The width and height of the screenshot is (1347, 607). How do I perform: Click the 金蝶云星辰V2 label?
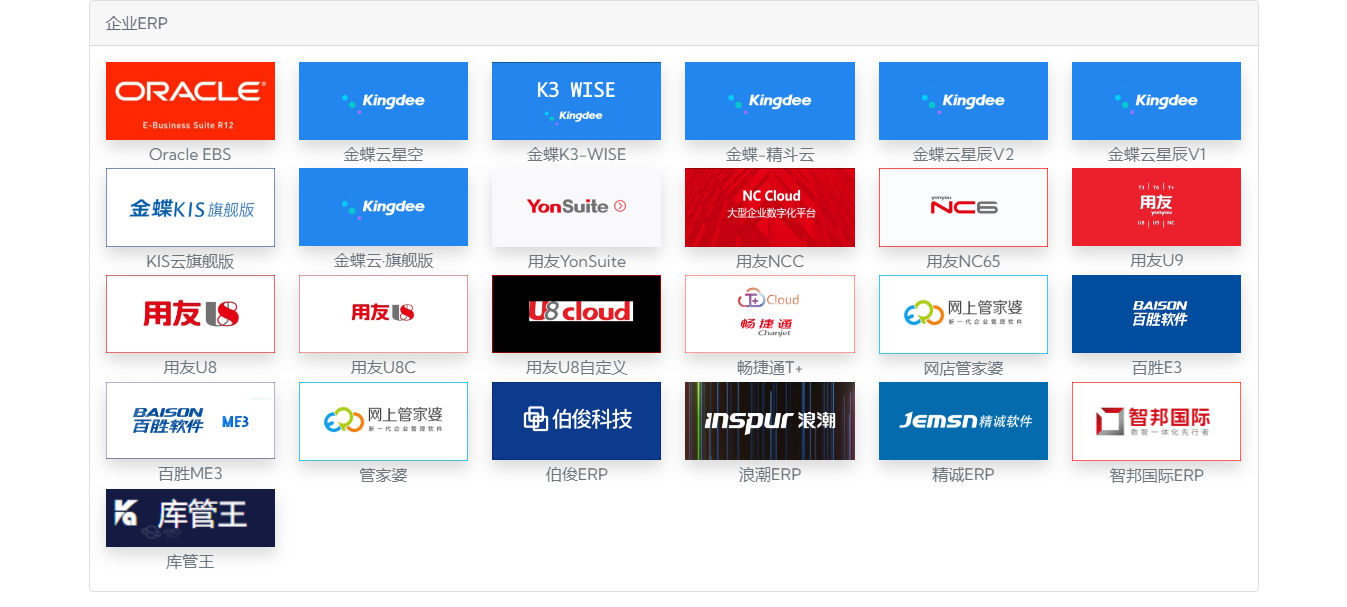tap(963, 155)
